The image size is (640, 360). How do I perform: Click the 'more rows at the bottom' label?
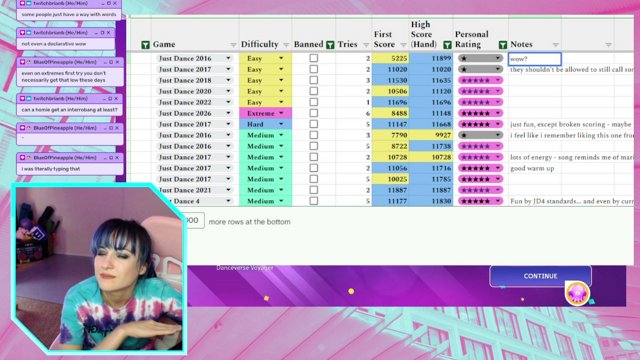[249, 222]
